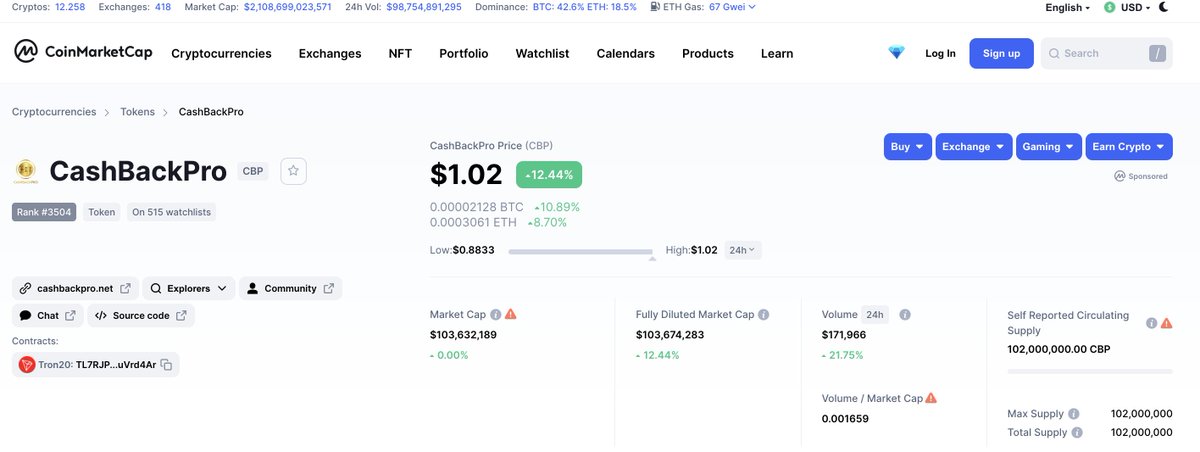Click the CashBackPro coin logo
The width and height of the screenshot is (1200, 452).
[x=26, y=172]
